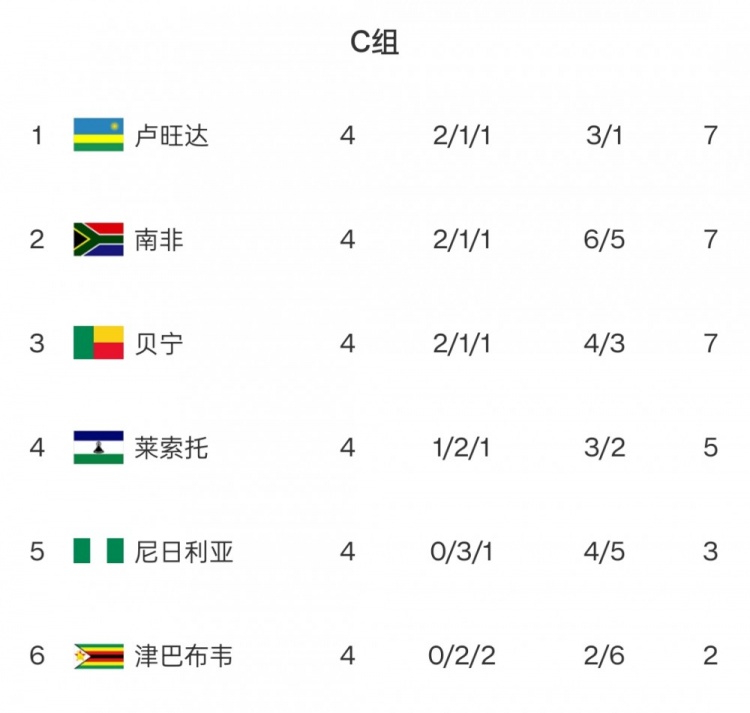Click Zimbabwe's 0/2/2 record

(462, 655)
